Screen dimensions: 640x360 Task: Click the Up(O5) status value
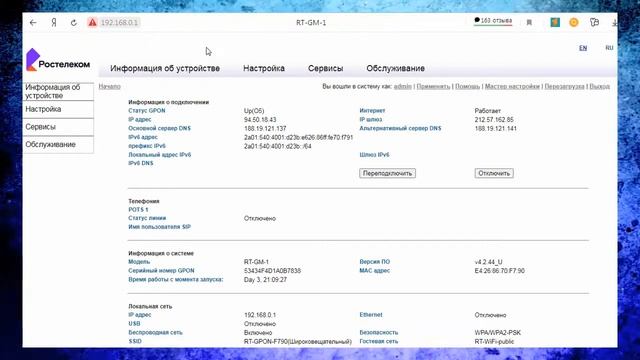(x=254, y=111)
